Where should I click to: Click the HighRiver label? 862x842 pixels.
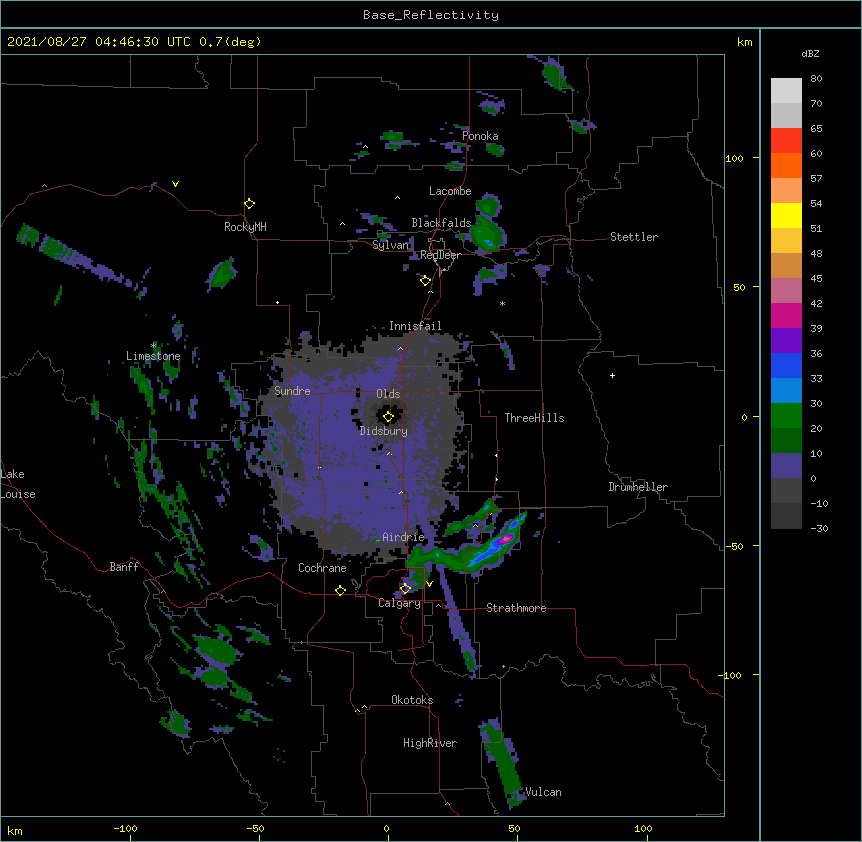[x=430, y=743]
